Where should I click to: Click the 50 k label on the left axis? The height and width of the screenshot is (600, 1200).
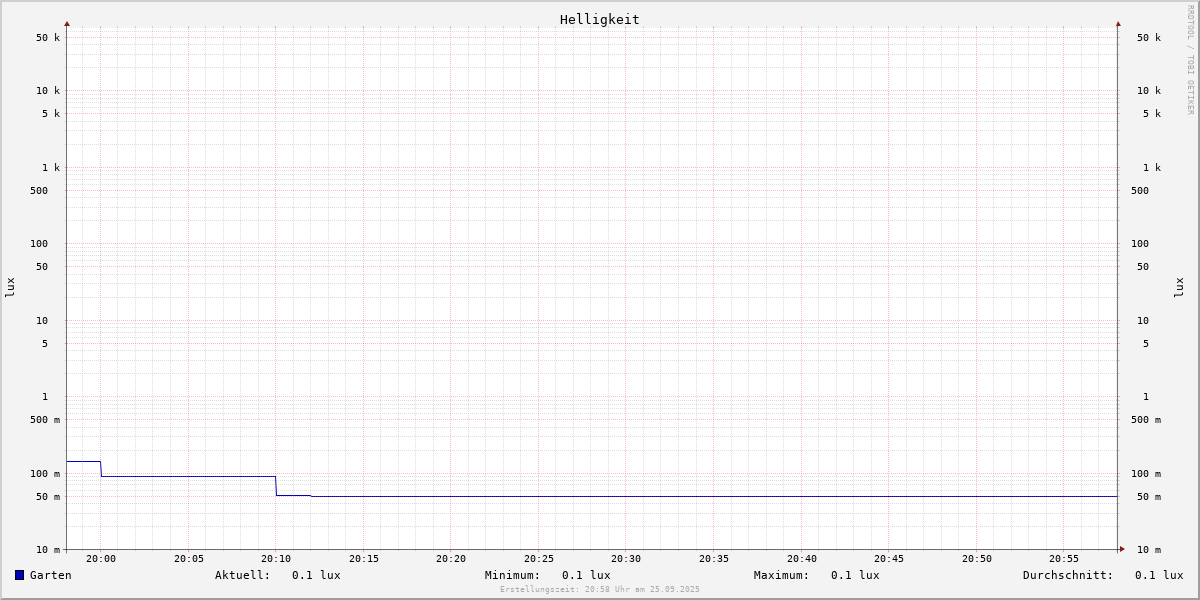(x=48, y=38)
